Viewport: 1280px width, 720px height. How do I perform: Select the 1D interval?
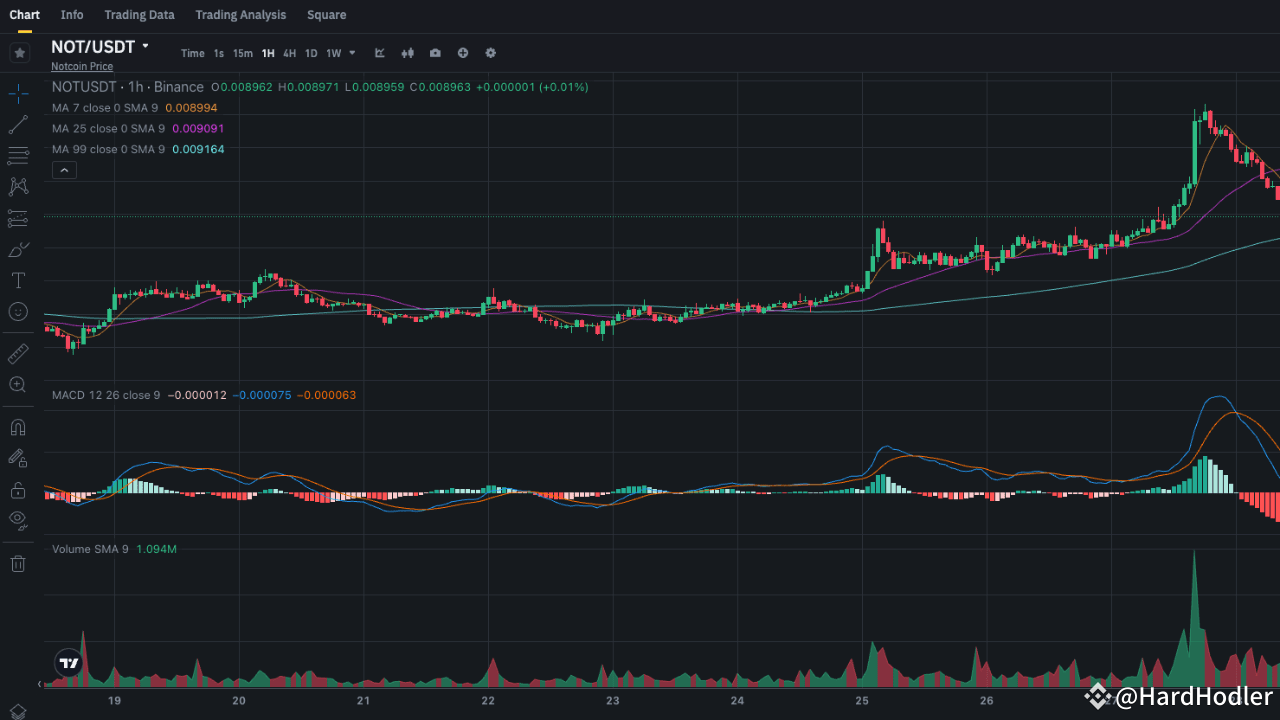coord(311,53)
